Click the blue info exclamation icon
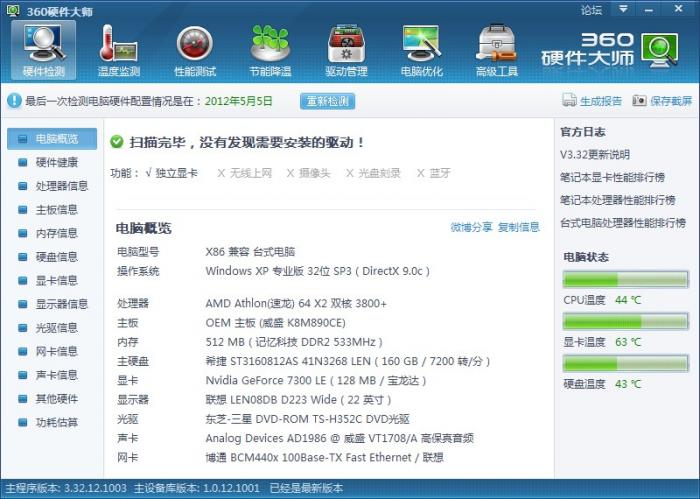This screenshot has height=499, width=700. pyautogui.click(x=14, y=101)
